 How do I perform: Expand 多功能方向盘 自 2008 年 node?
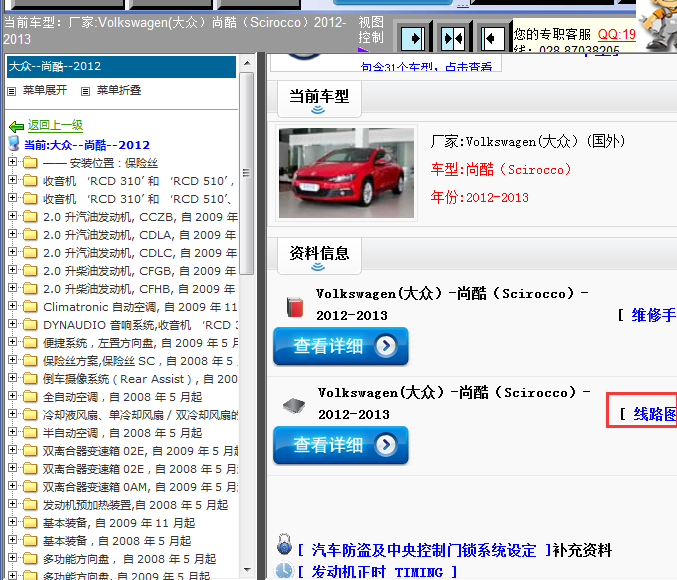point(13,558)
